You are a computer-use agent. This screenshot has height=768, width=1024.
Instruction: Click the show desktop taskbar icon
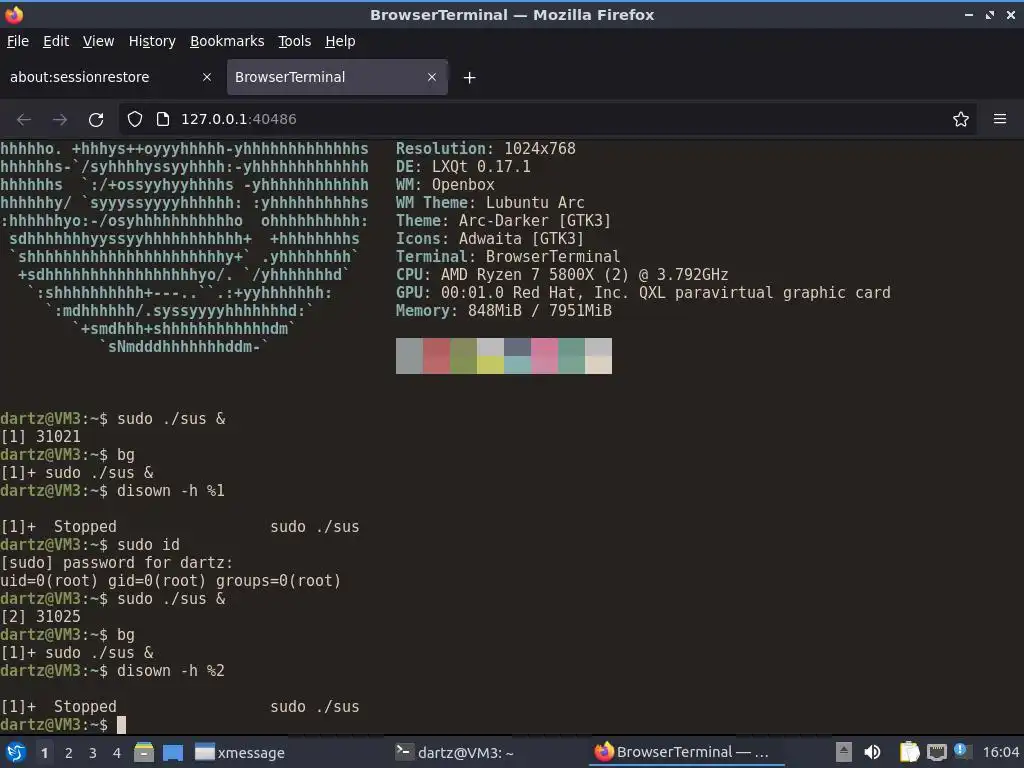pos(172,752)
